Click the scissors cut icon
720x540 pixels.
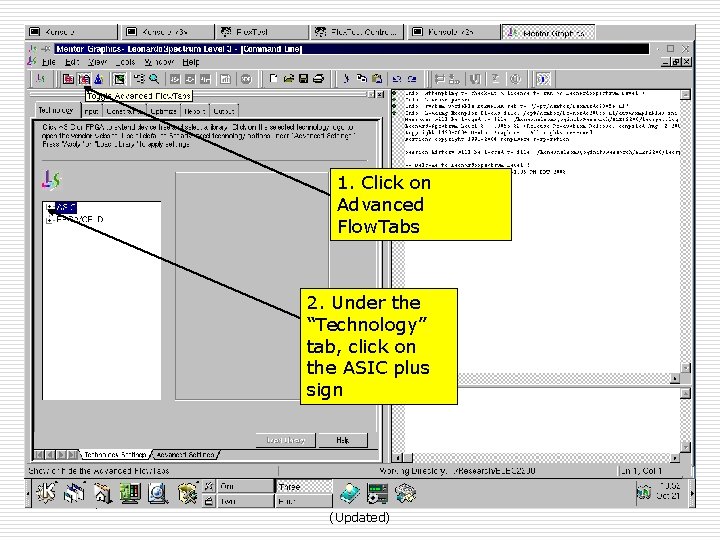click(x=346, y=79)
